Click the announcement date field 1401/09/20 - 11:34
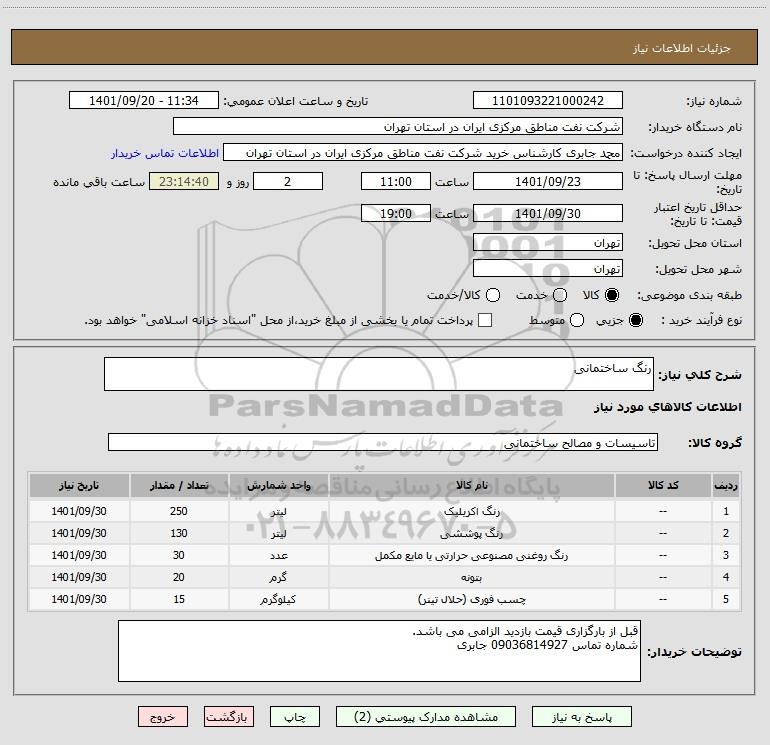Viewport: 770px width, 745px height. (x=144, y=101)
